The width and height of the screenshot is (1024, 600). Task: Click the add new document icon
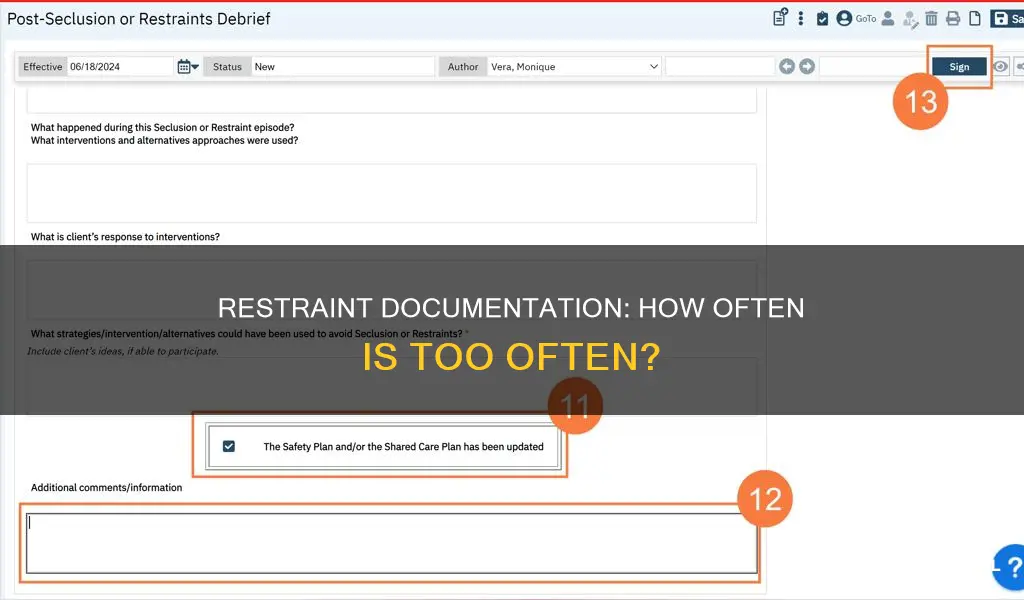(x=780, y=18)
